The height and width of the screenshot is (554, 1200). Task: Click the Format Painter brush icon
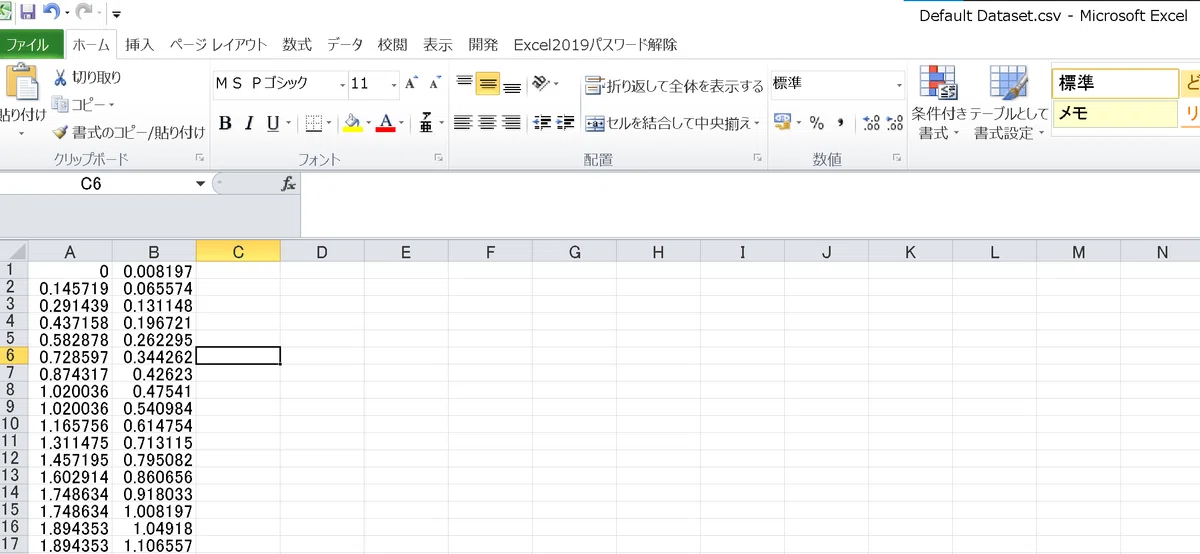pyautogui.click(x=60, y=131)
